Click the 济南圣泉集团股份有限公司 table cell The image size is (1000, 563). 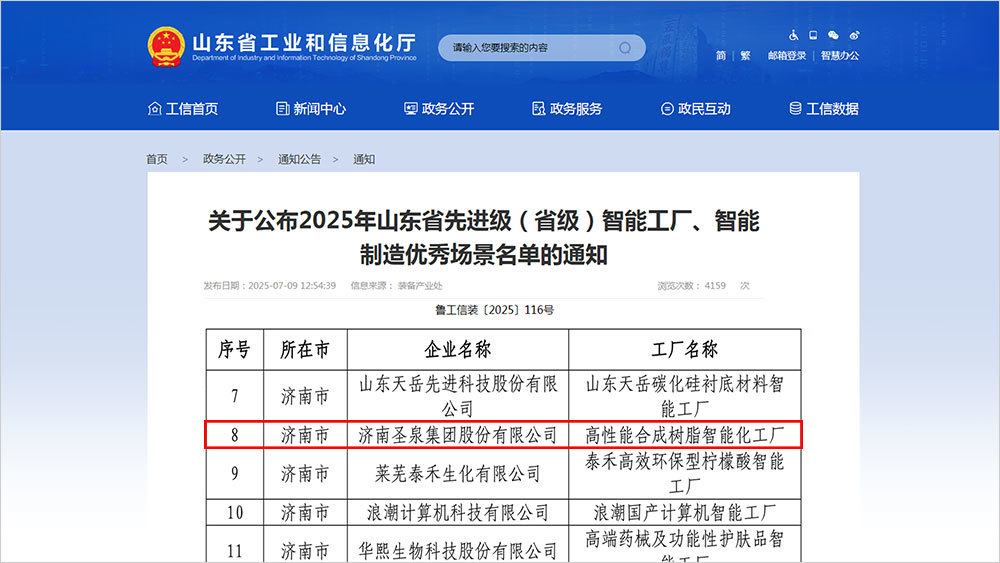pyautogui.click(x=458, y=435)
